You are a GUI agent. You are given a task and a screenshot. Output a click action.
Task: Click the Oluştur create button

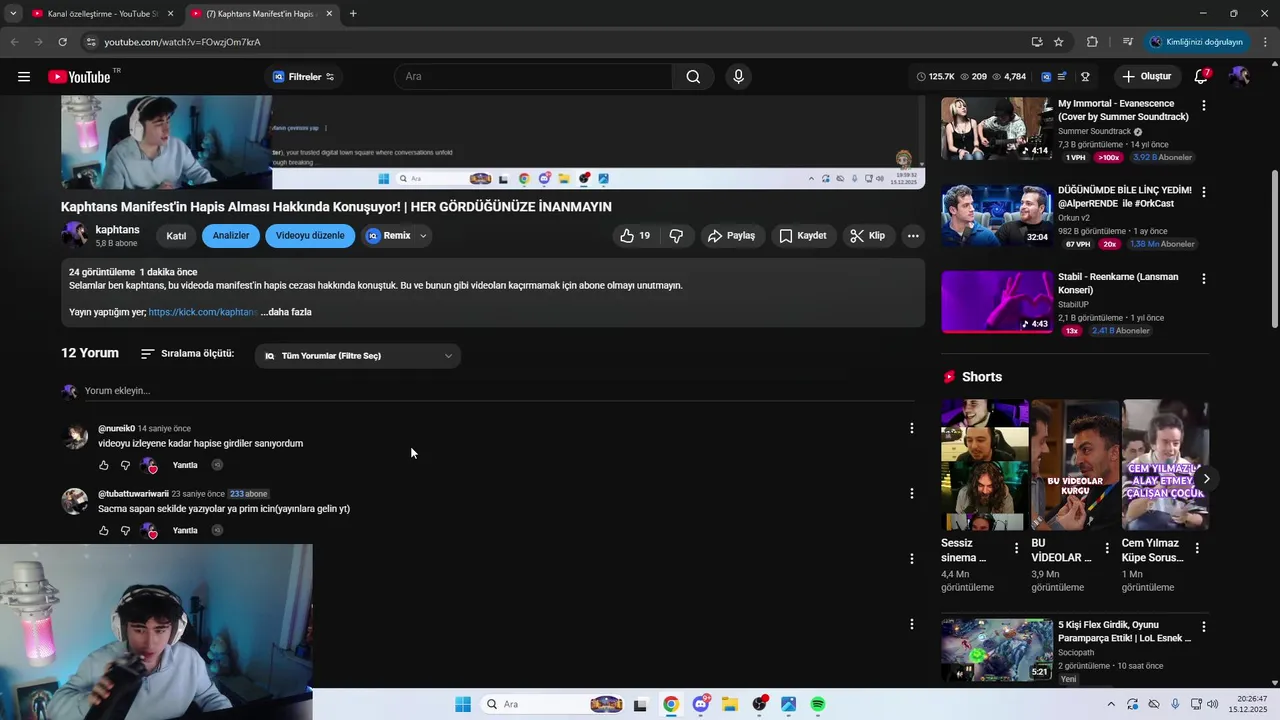coord(1146,77)
